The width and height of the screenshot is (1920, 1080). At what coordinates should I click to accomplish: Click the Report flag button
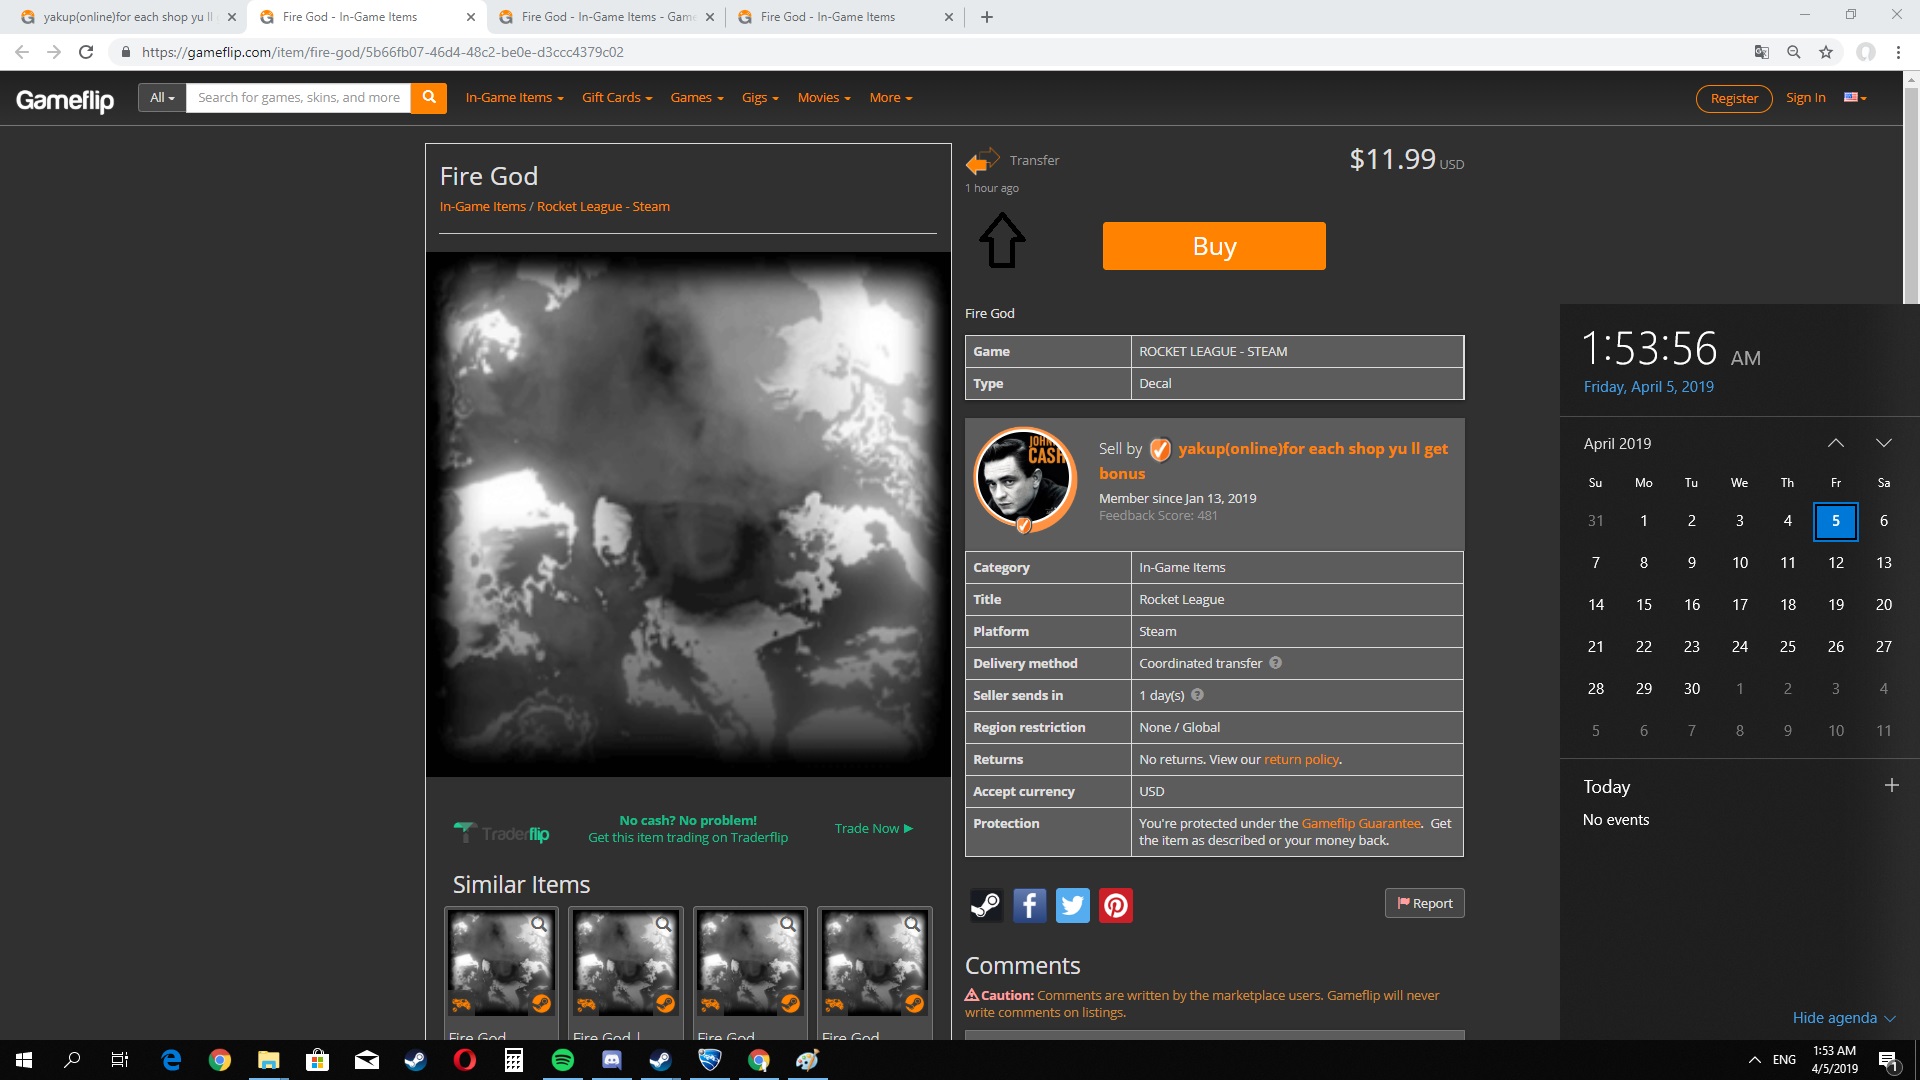[1424, 903]
